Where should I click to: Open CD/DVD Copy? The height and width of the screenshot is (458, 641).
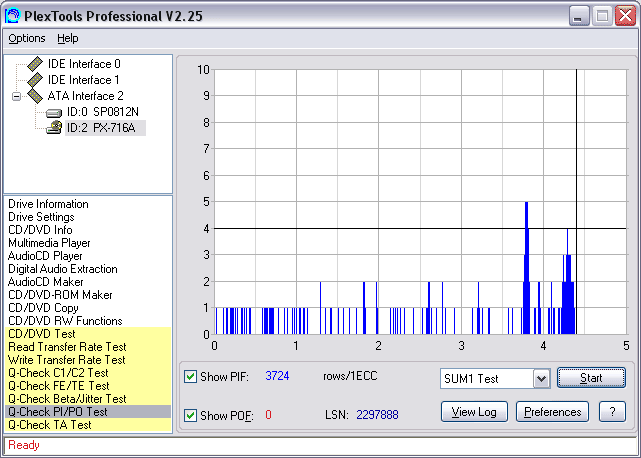(x=43, y=308)
